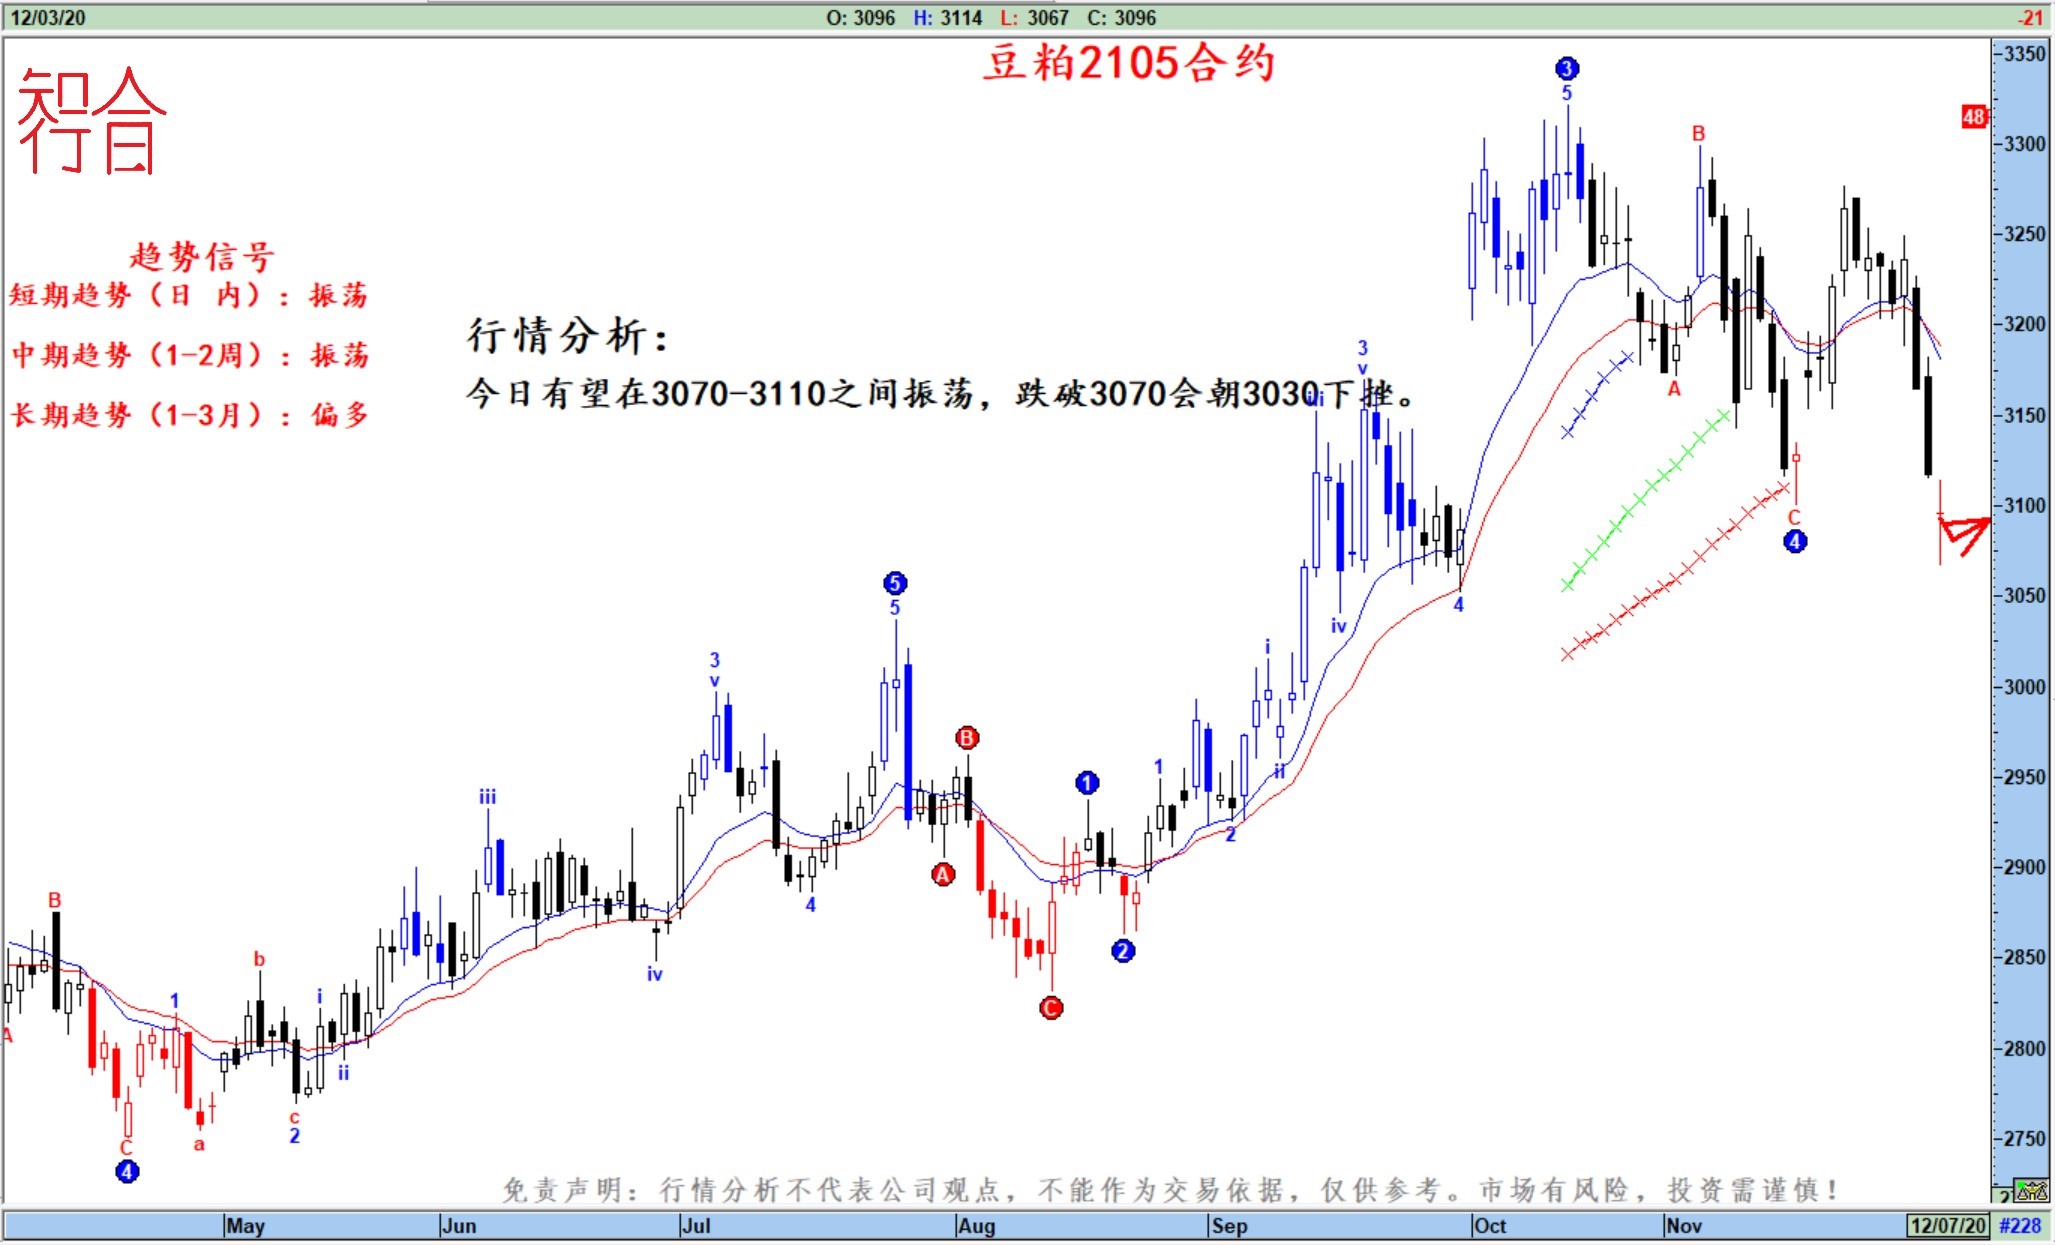Select blue circled 3 wave marker at top
The height and width of the screenshot is (1245, 2055).
(x=1566, y=68)
